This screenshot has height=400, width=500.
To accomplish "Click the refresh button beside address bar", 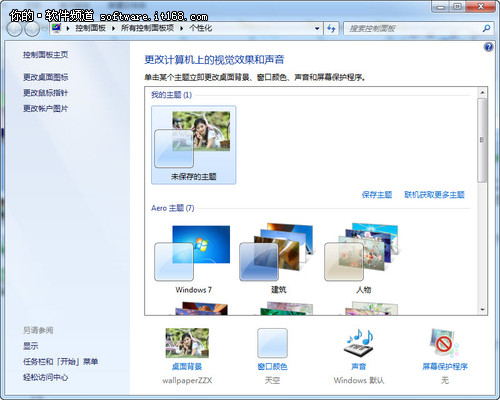I will 331,29.
